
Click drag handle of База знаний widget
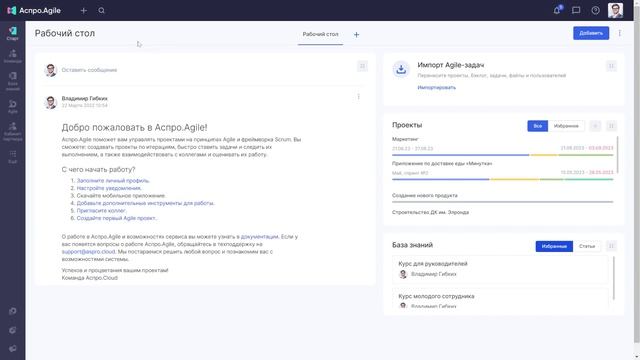tap(611, 246)
